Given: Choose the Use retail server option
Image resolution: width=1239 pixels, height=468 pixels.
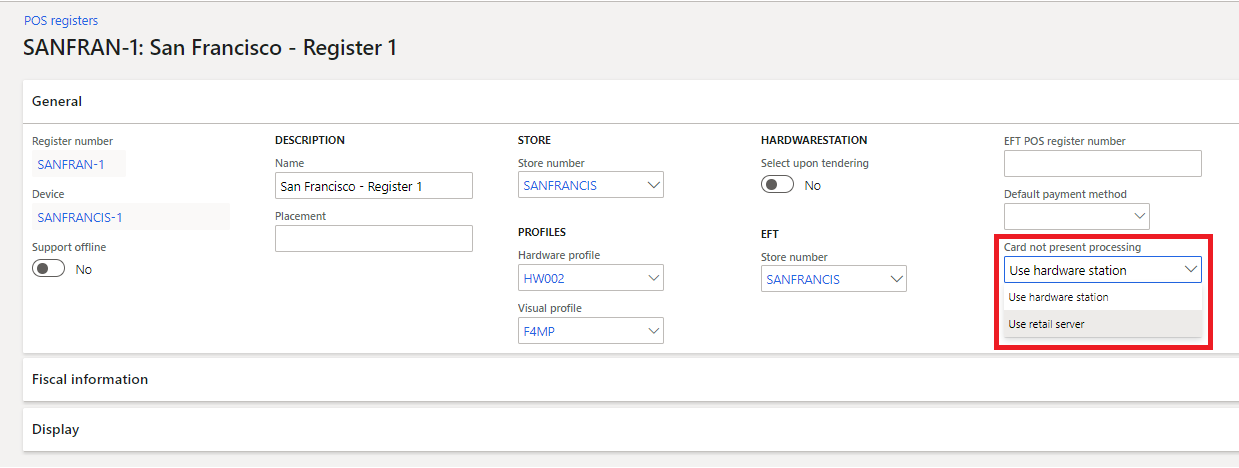Looking at the screenshot, I should pyautogui.click(x=1046, y=324).
